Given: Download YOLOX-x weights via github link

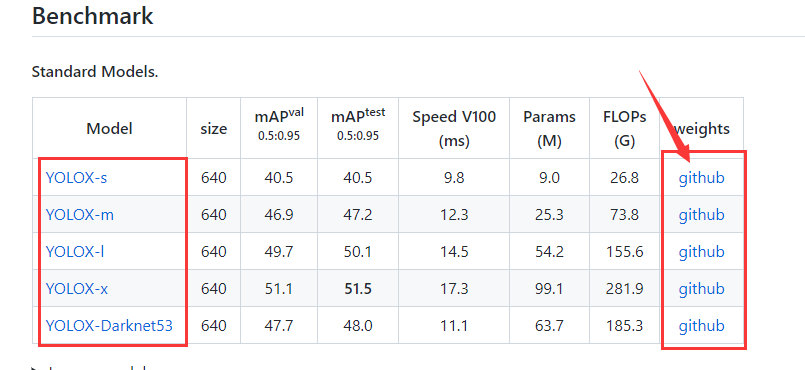Looking at the screenshot, I should coord(701,288).
